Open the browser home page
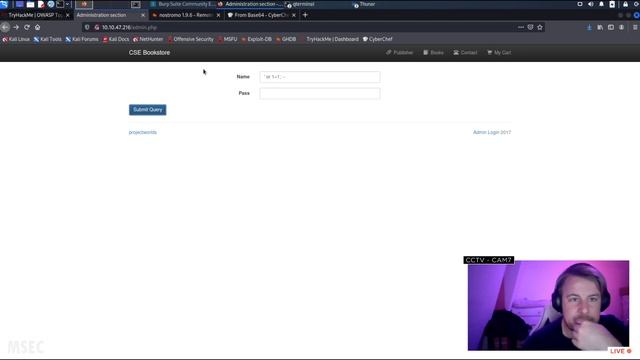 38,27
